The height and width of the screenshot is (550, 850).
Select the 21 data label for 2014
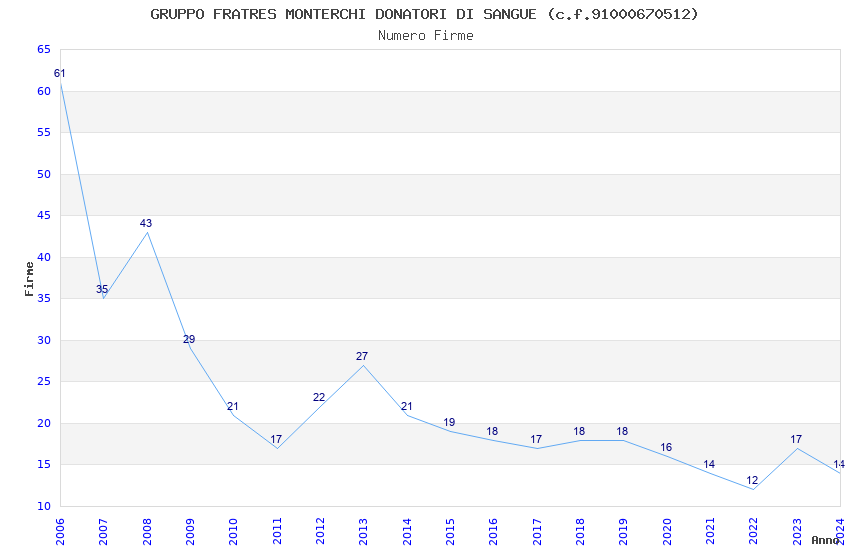[x=407, y=406]
